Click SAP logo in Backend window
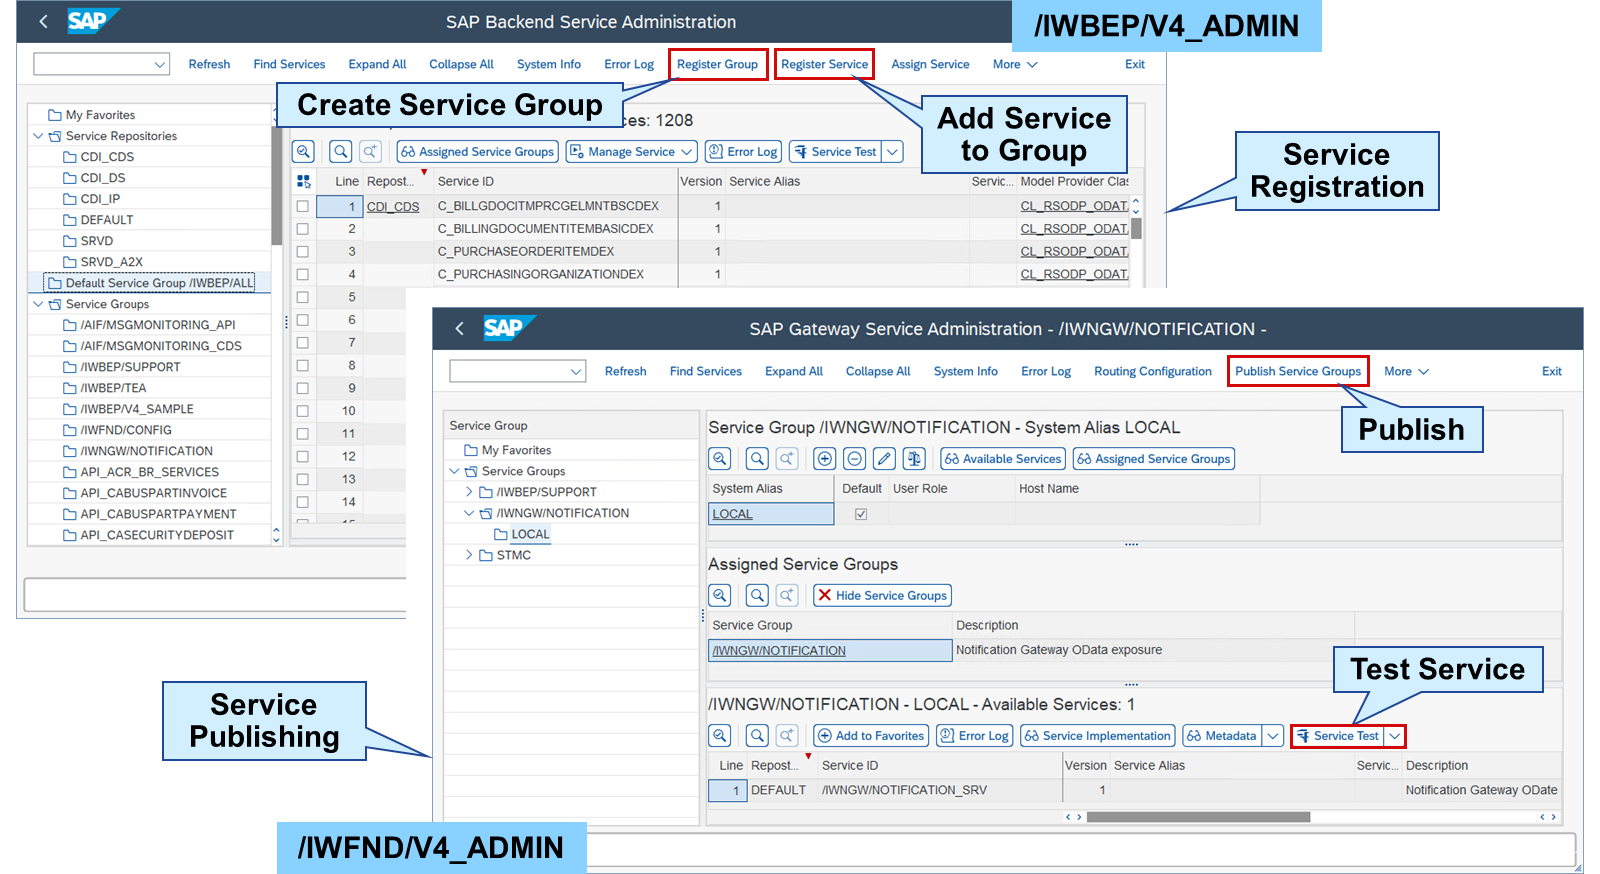The width and height of the screenshot is (1600, 874). click(x=92, y=21)
